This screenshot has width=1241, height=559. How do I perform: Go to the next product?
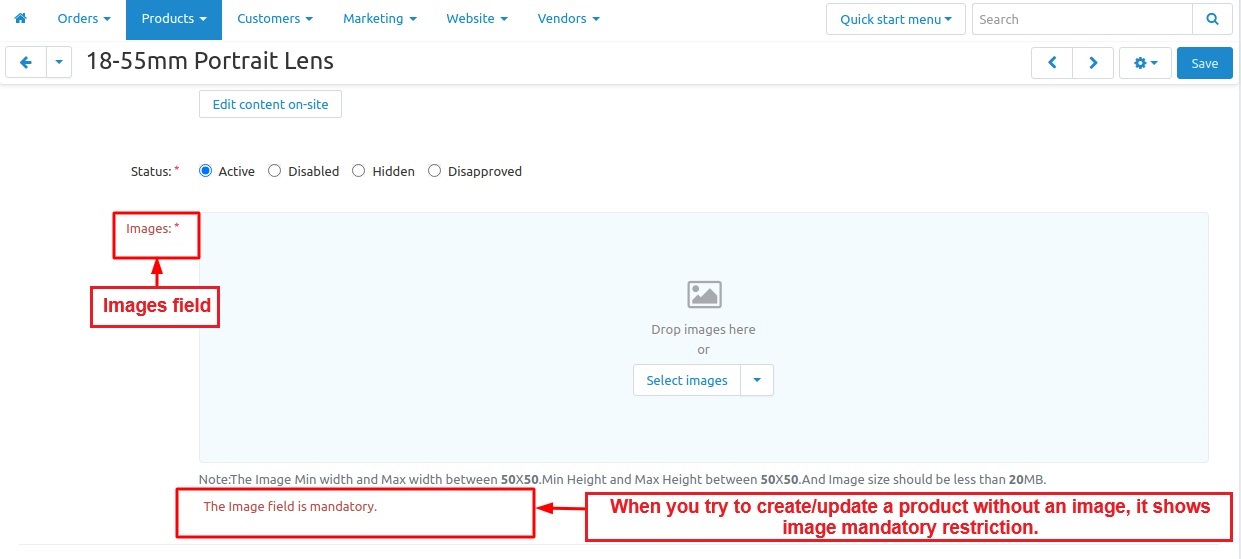pyautogui.click(x=1093, y=63)
